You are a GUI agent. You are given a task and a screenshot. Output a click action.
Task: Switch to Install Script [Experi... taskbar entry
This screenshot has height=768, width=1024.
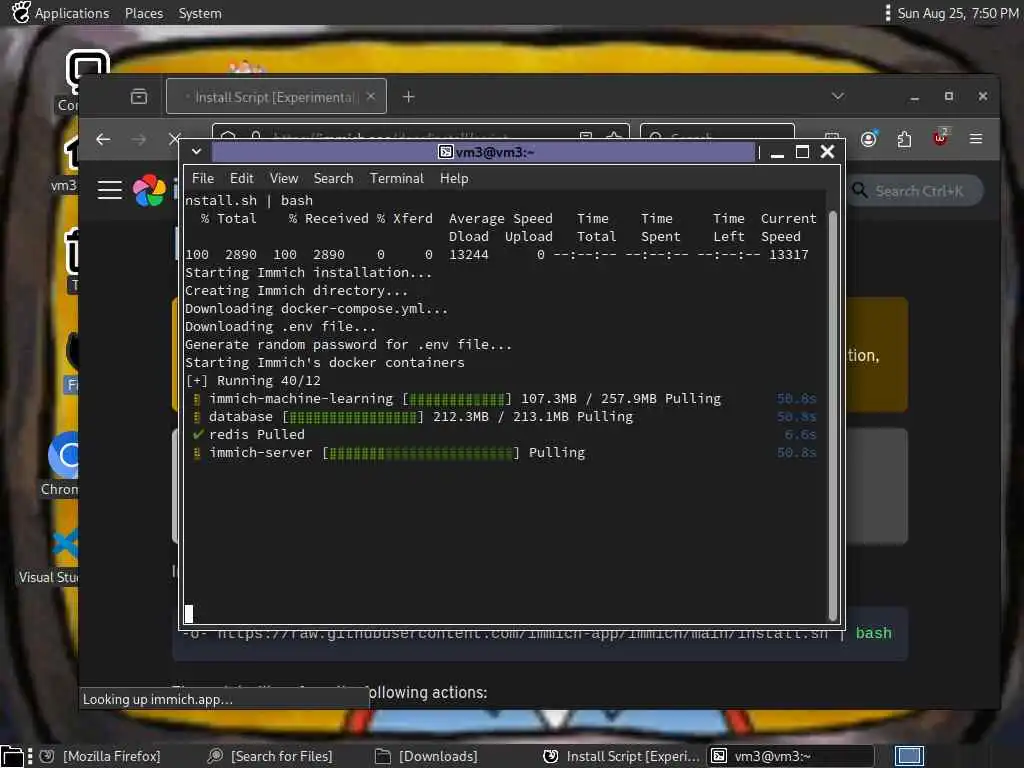622,756
